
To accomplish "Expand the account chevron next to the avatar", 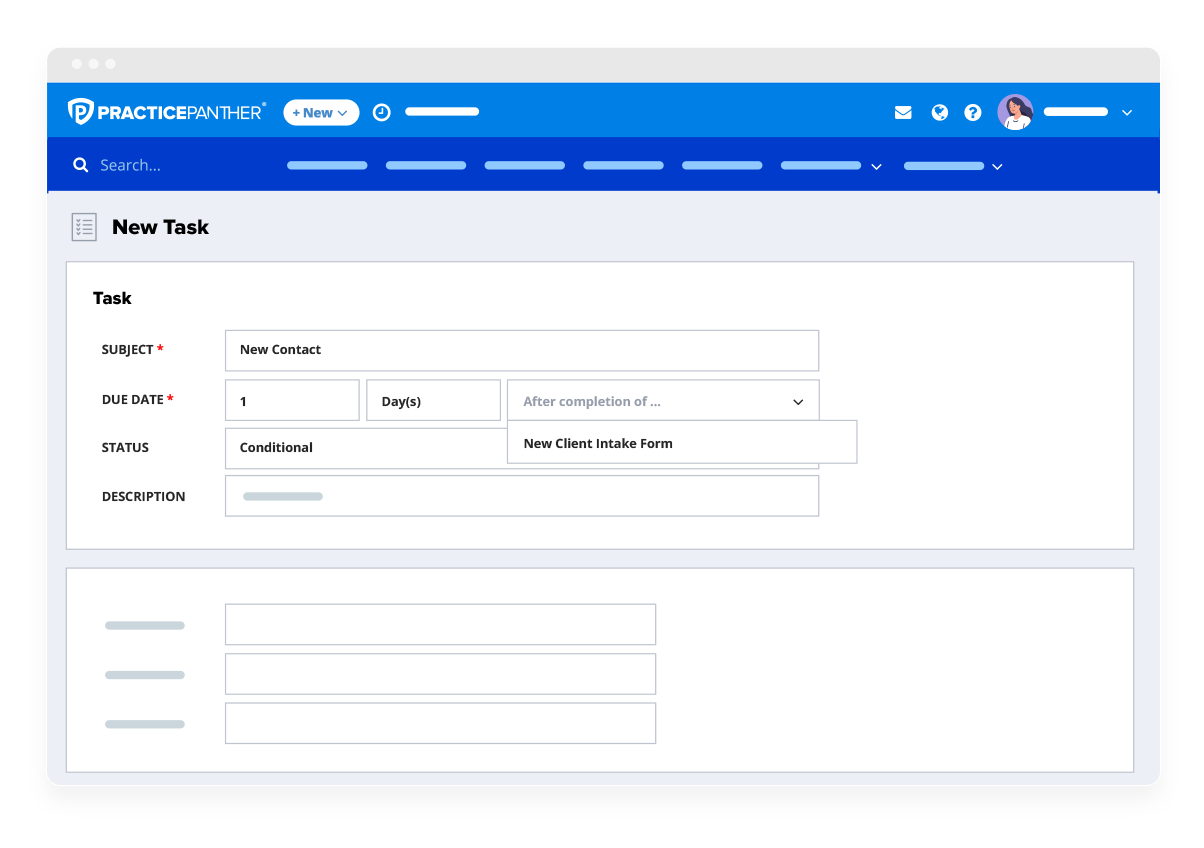I will [x=1127, y=112].
